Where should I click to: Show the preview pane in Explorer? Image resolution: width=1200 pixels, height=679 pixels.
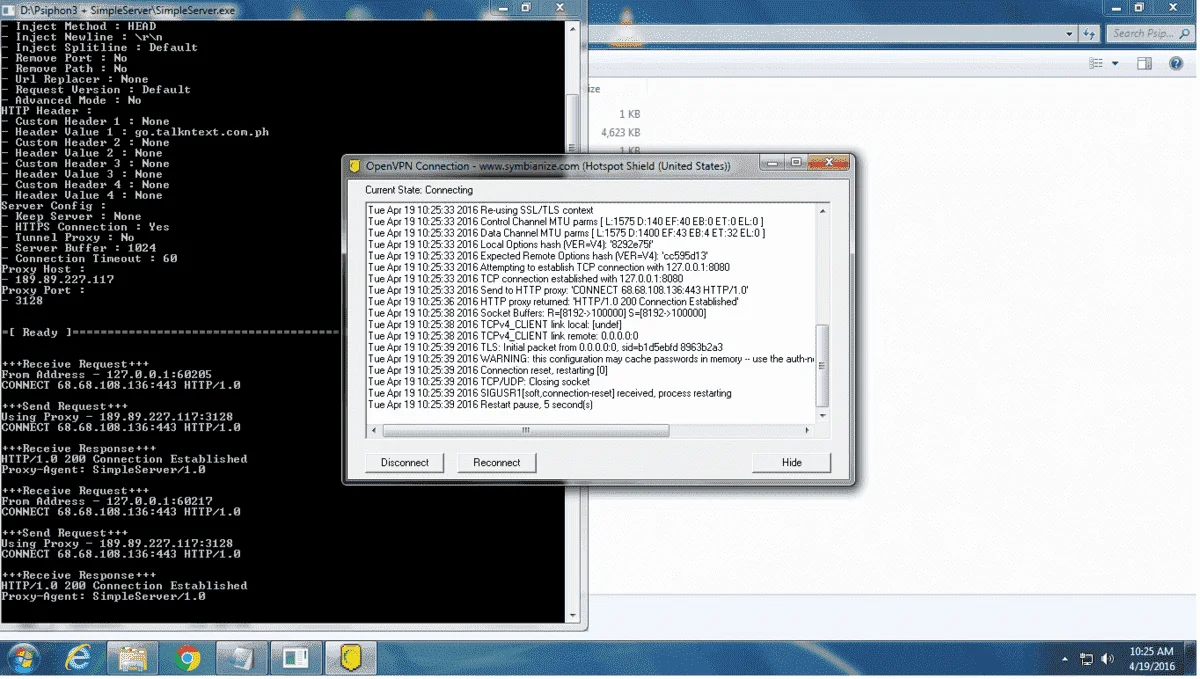click(1145, 63)
